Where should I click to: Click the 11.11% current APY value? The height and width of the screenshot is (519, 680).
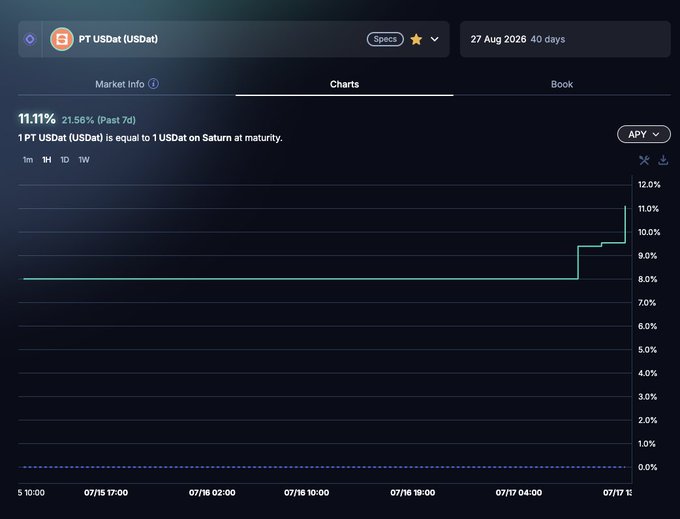[37, 118]
